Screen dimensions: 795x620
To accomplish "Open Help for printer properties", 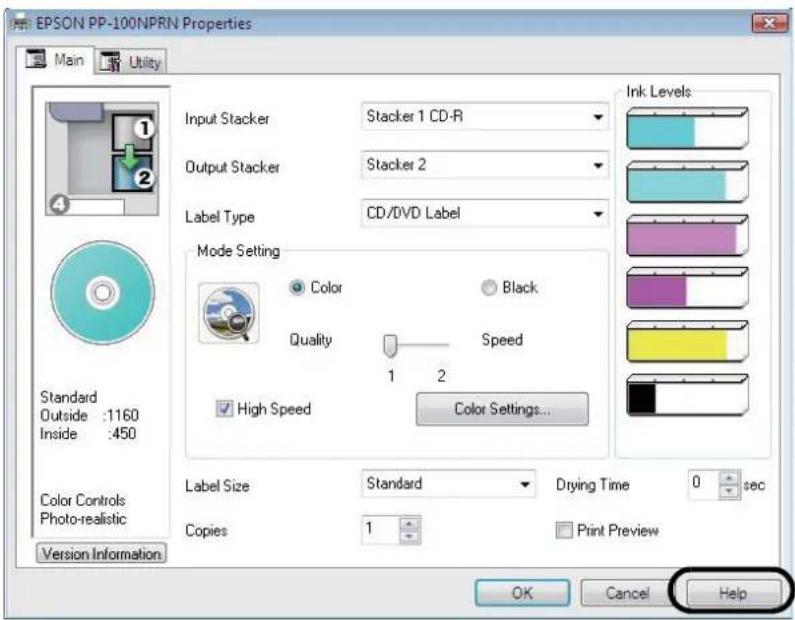I will click(x=733, y=593).
